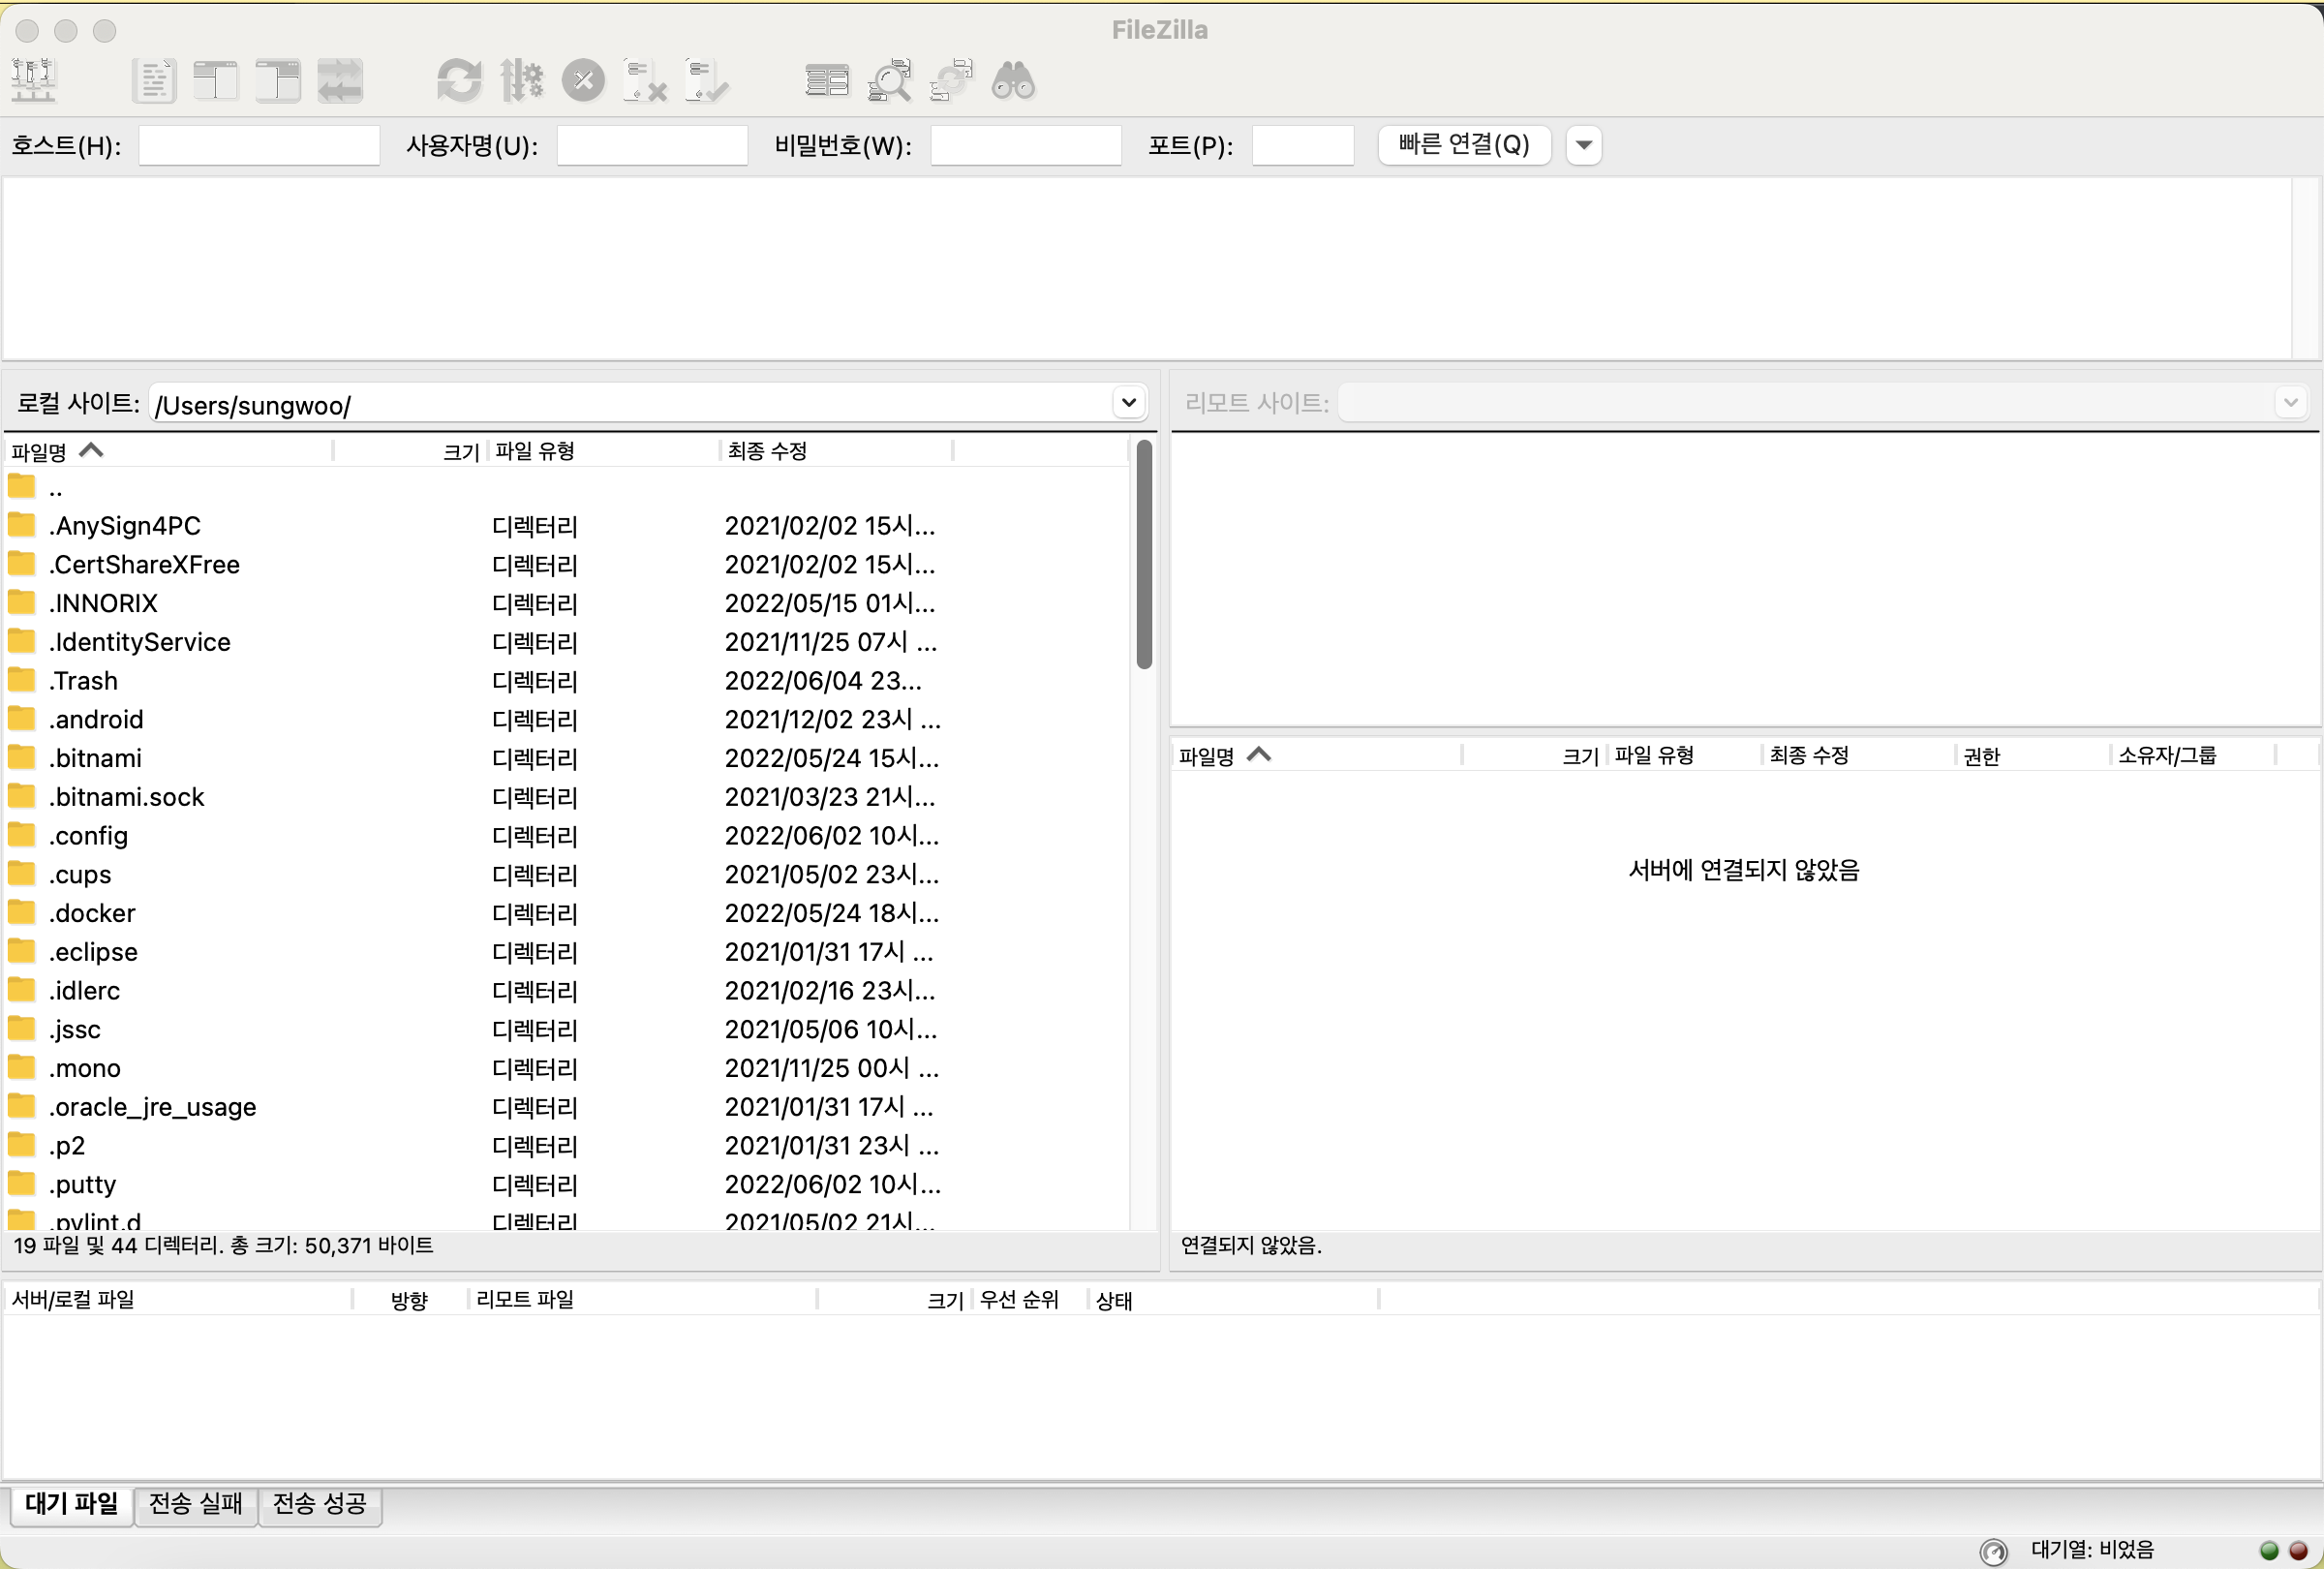Expand the local site path dropdown
This screenshot has height=1569, width=2324.
point(1128,403)
